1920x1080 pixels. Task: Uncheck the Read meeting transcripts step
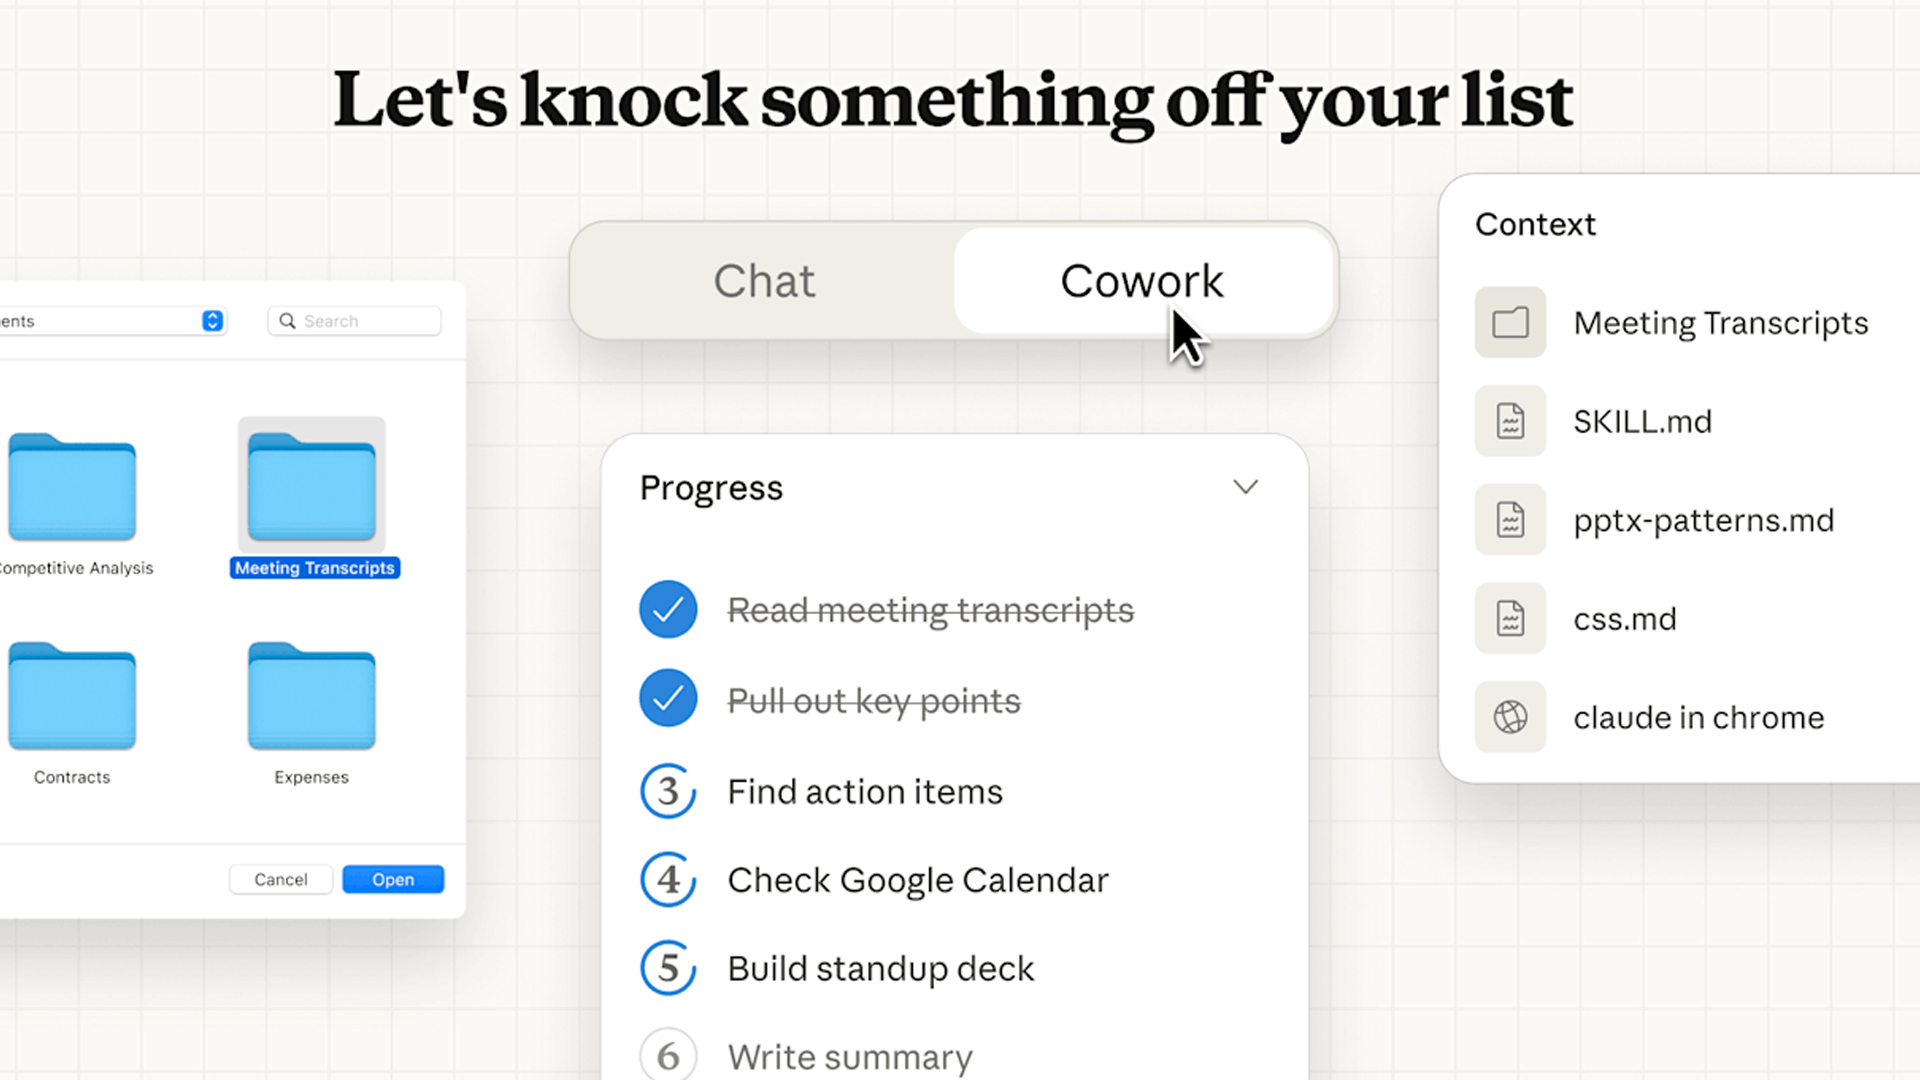[x=668, y=609]
